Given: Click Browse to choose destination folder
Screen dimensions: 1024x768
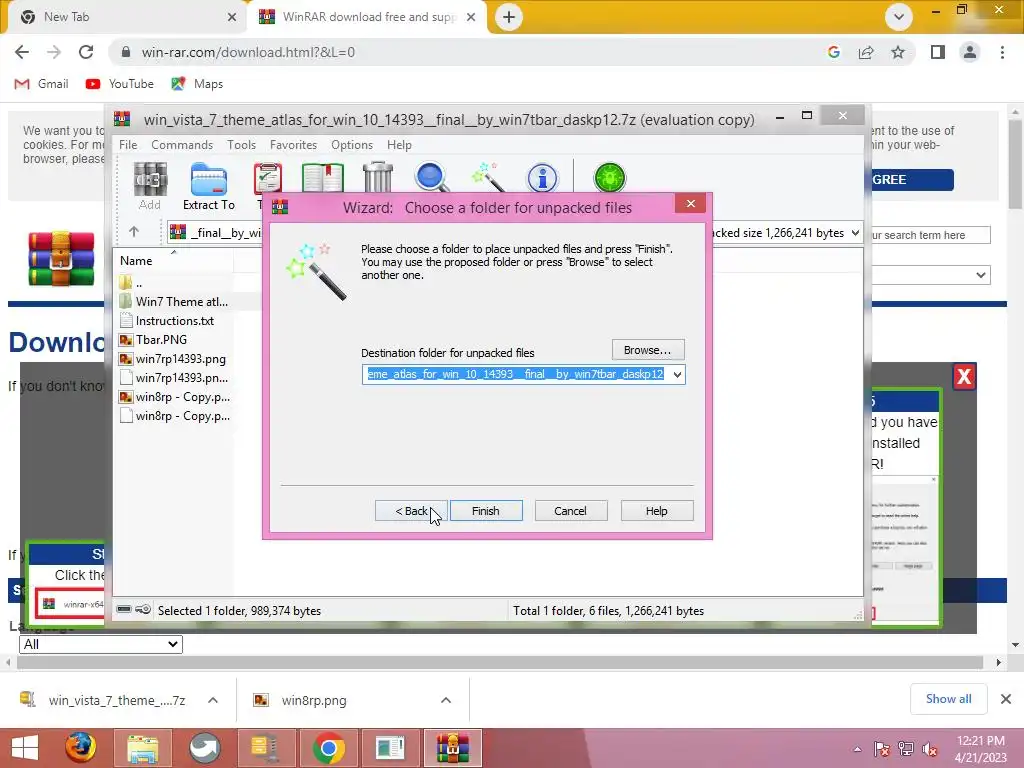Looking at the screenshot, I should tap(648, 350).
